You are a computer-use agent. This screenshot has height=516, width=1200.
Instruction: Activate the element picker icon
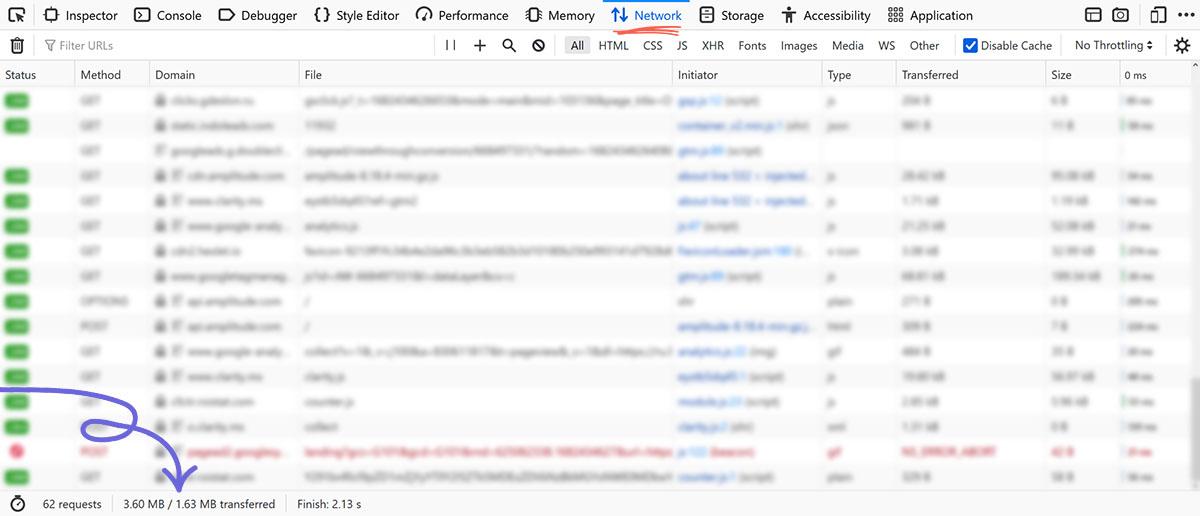pyautogui.click(x=17, y=15)
